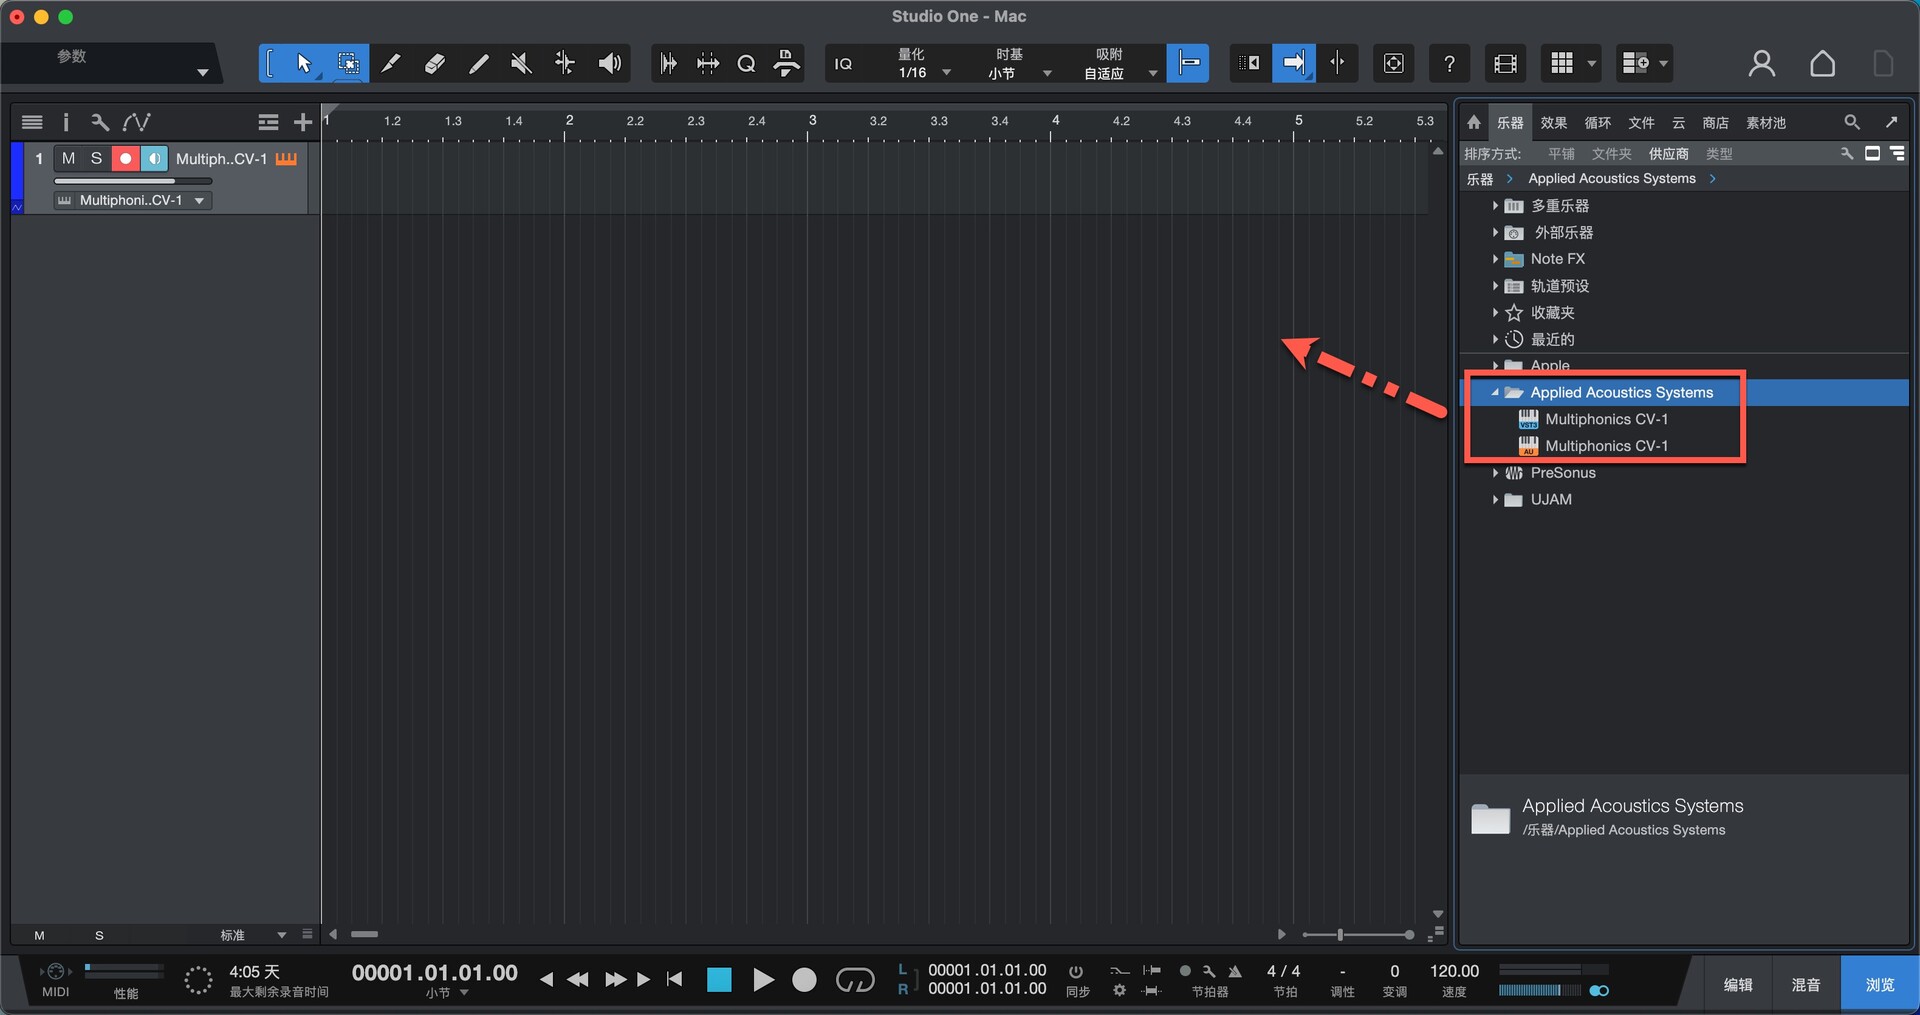Click the return to zero button
This screenshot has height=1015, width=1920.
(675, 980)
